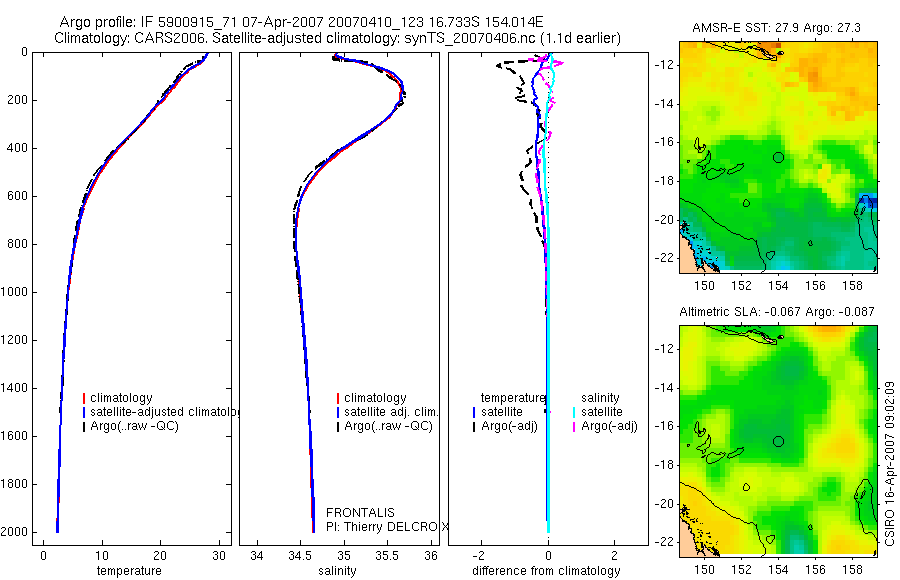The height and width of the screenshot is (580, 900).
Task: Click the difference-from-climatology plot panel
Action: coord(548,299)
